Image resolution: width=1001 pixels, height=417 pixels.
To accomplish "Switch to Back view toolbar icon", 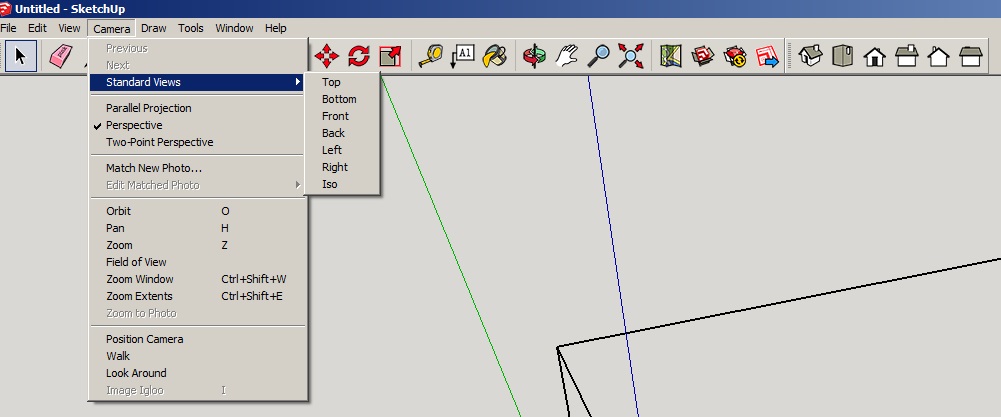I will pos(938,56).
